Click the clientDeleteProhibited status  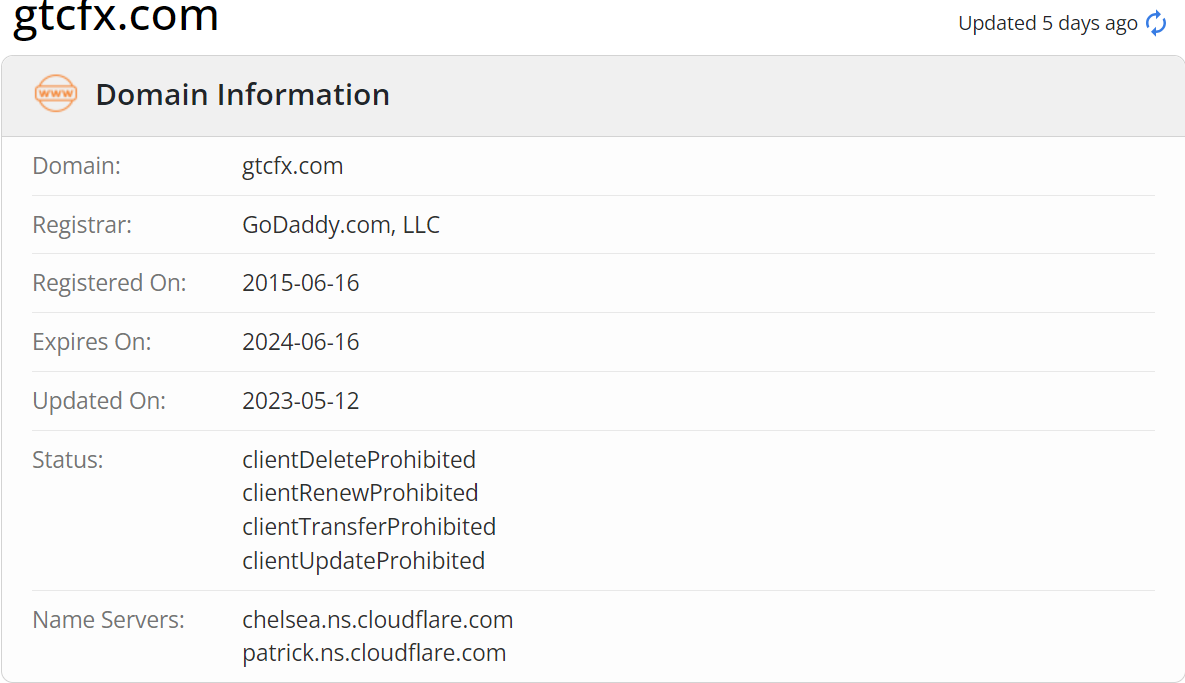pyautogui.click(x=359, y=459)
